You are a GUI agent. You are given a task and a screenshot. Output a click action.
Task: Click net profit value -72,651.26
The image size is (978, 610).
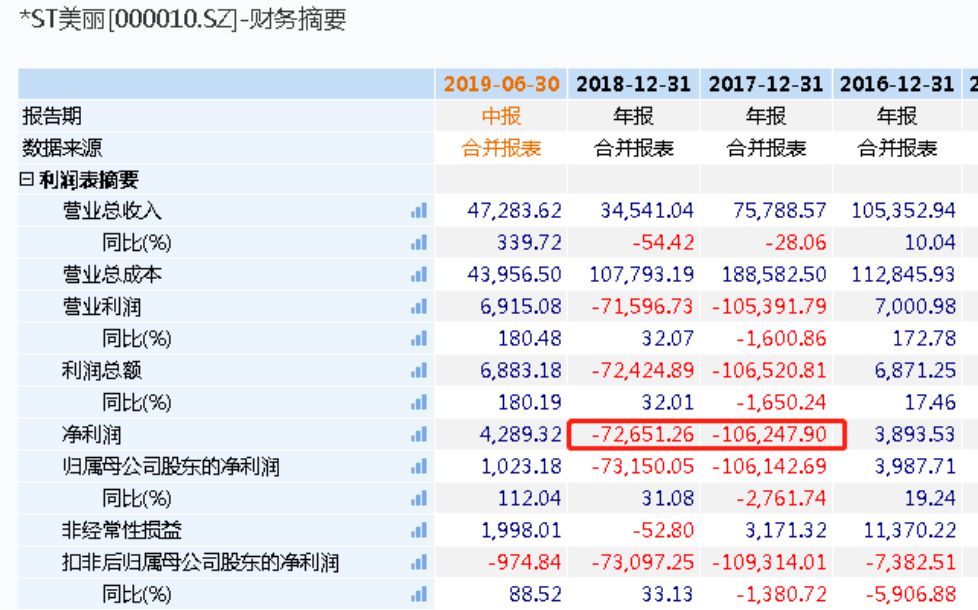(x=642, y=435)
